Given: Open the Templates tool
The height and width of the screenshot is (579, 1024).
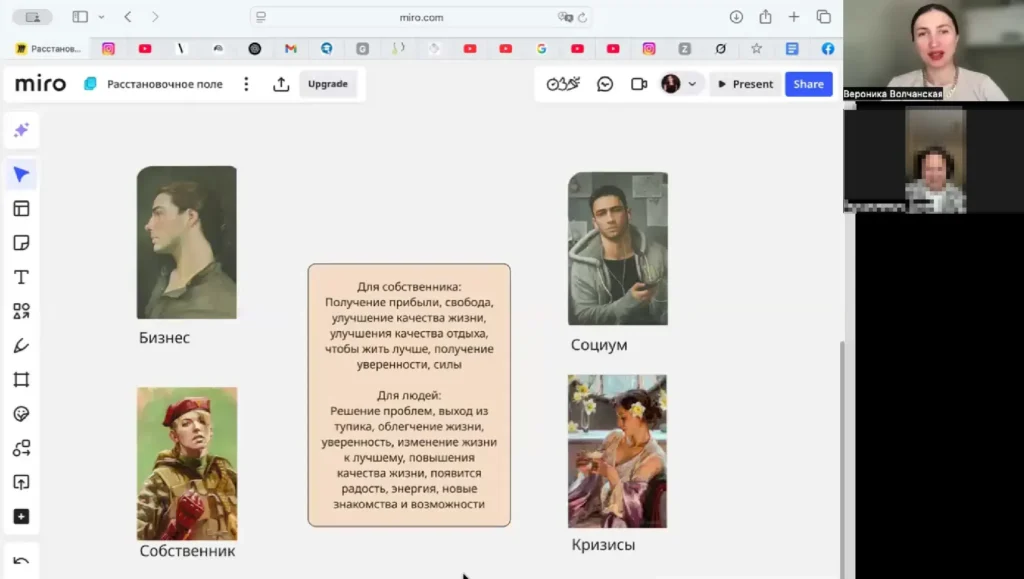Looking at the screenshot, I should pyautogui.click(x=21, y=208).
